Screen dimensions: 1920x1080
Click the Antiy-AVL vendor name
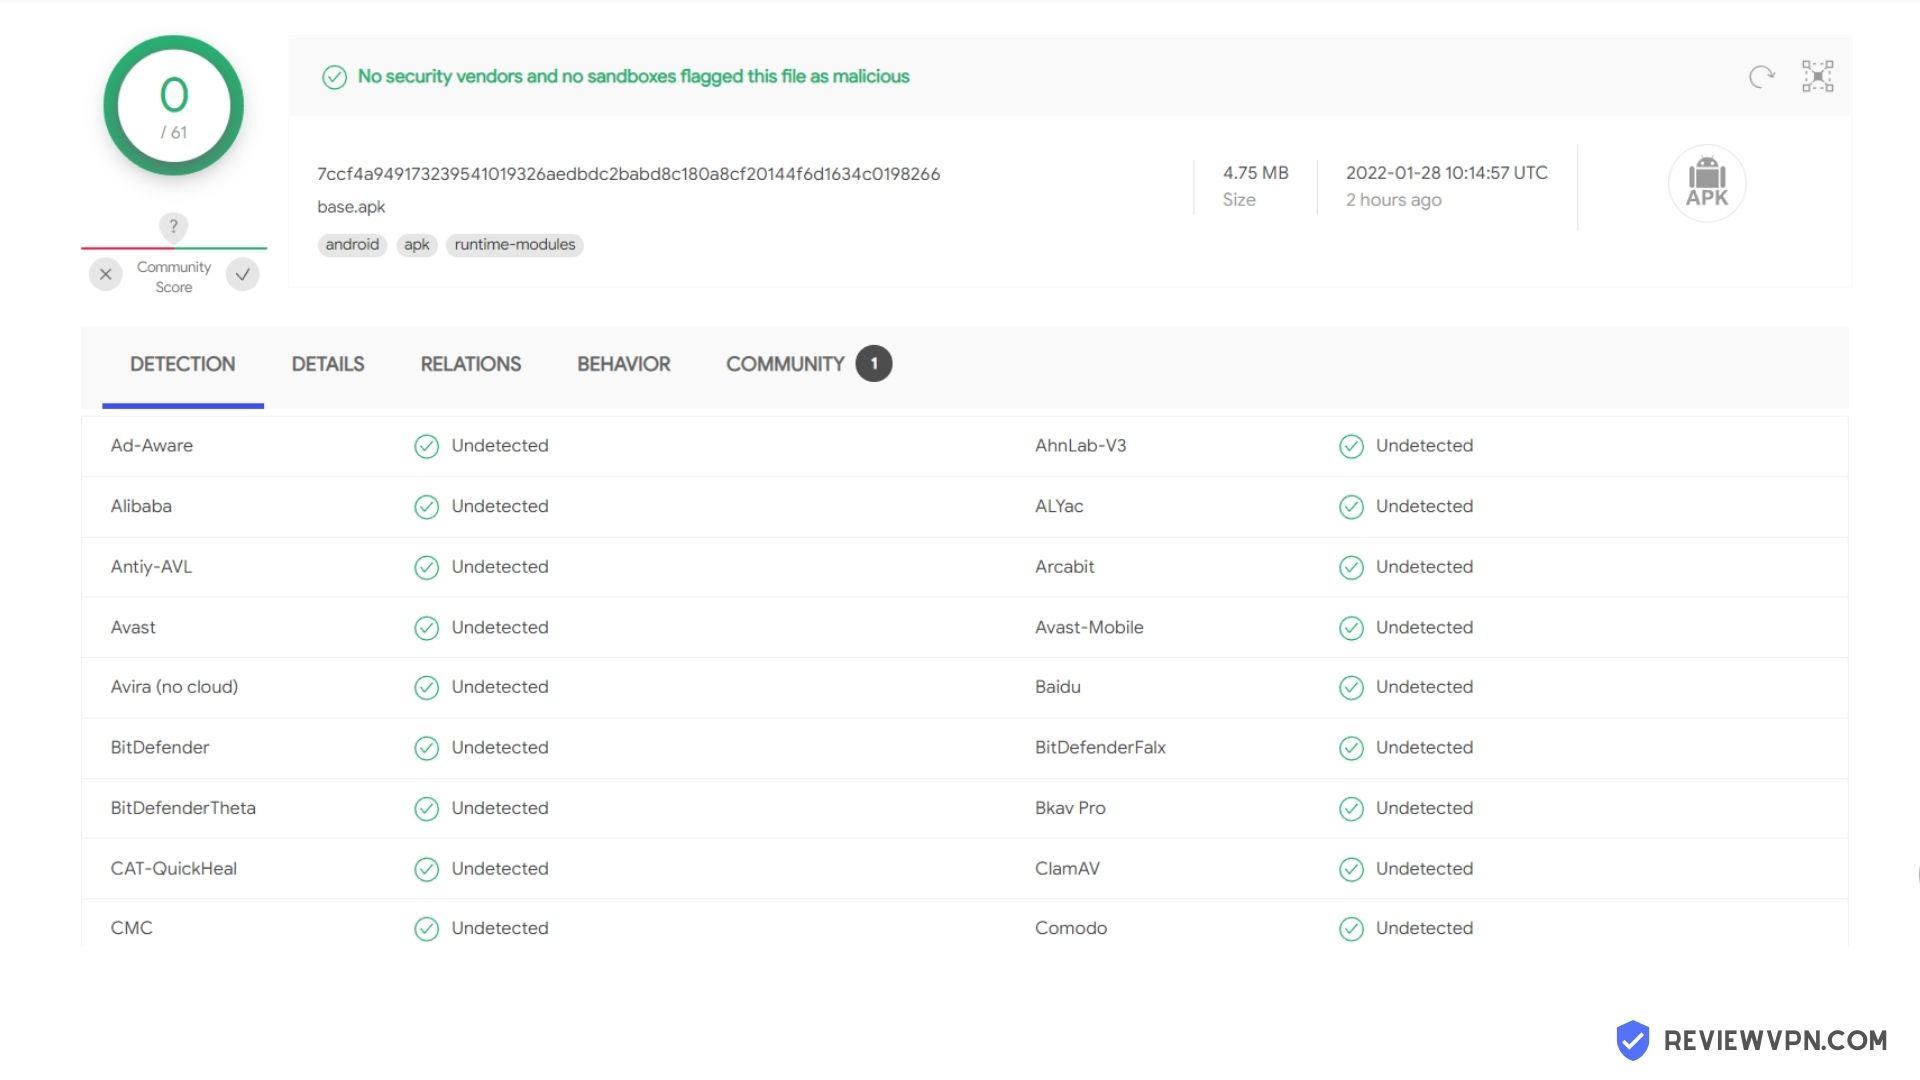click(x=151, y=567)
